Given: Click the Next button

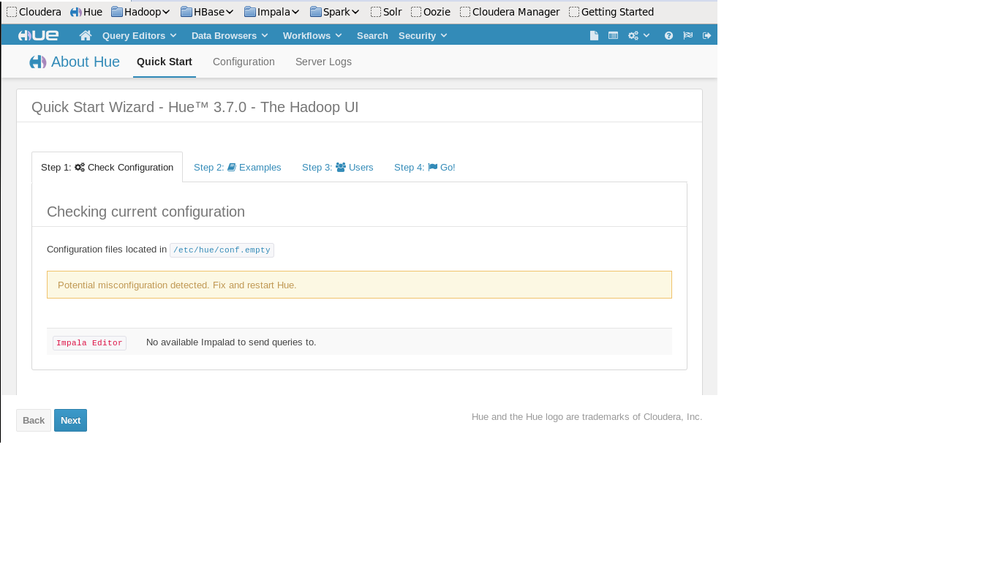Looking at the screenshot, I should pyautogui.click(x=71, y=421).
